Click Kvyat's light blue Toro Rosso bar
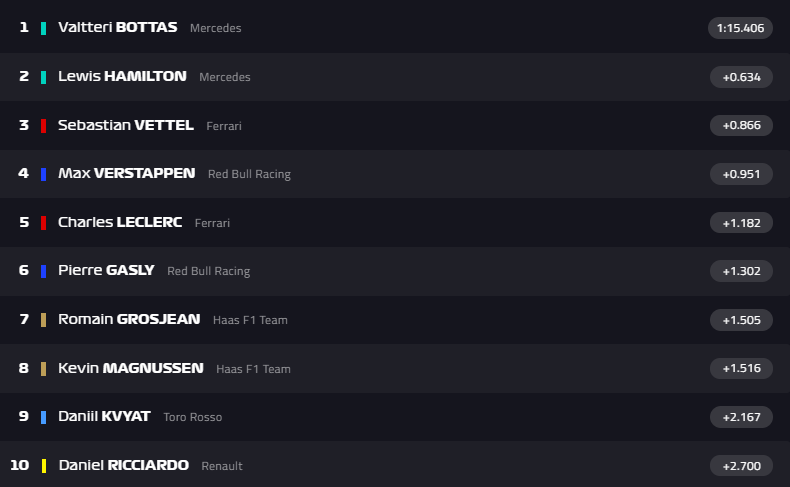This screenshot has width=790, height=487. (x=44, y=417)
